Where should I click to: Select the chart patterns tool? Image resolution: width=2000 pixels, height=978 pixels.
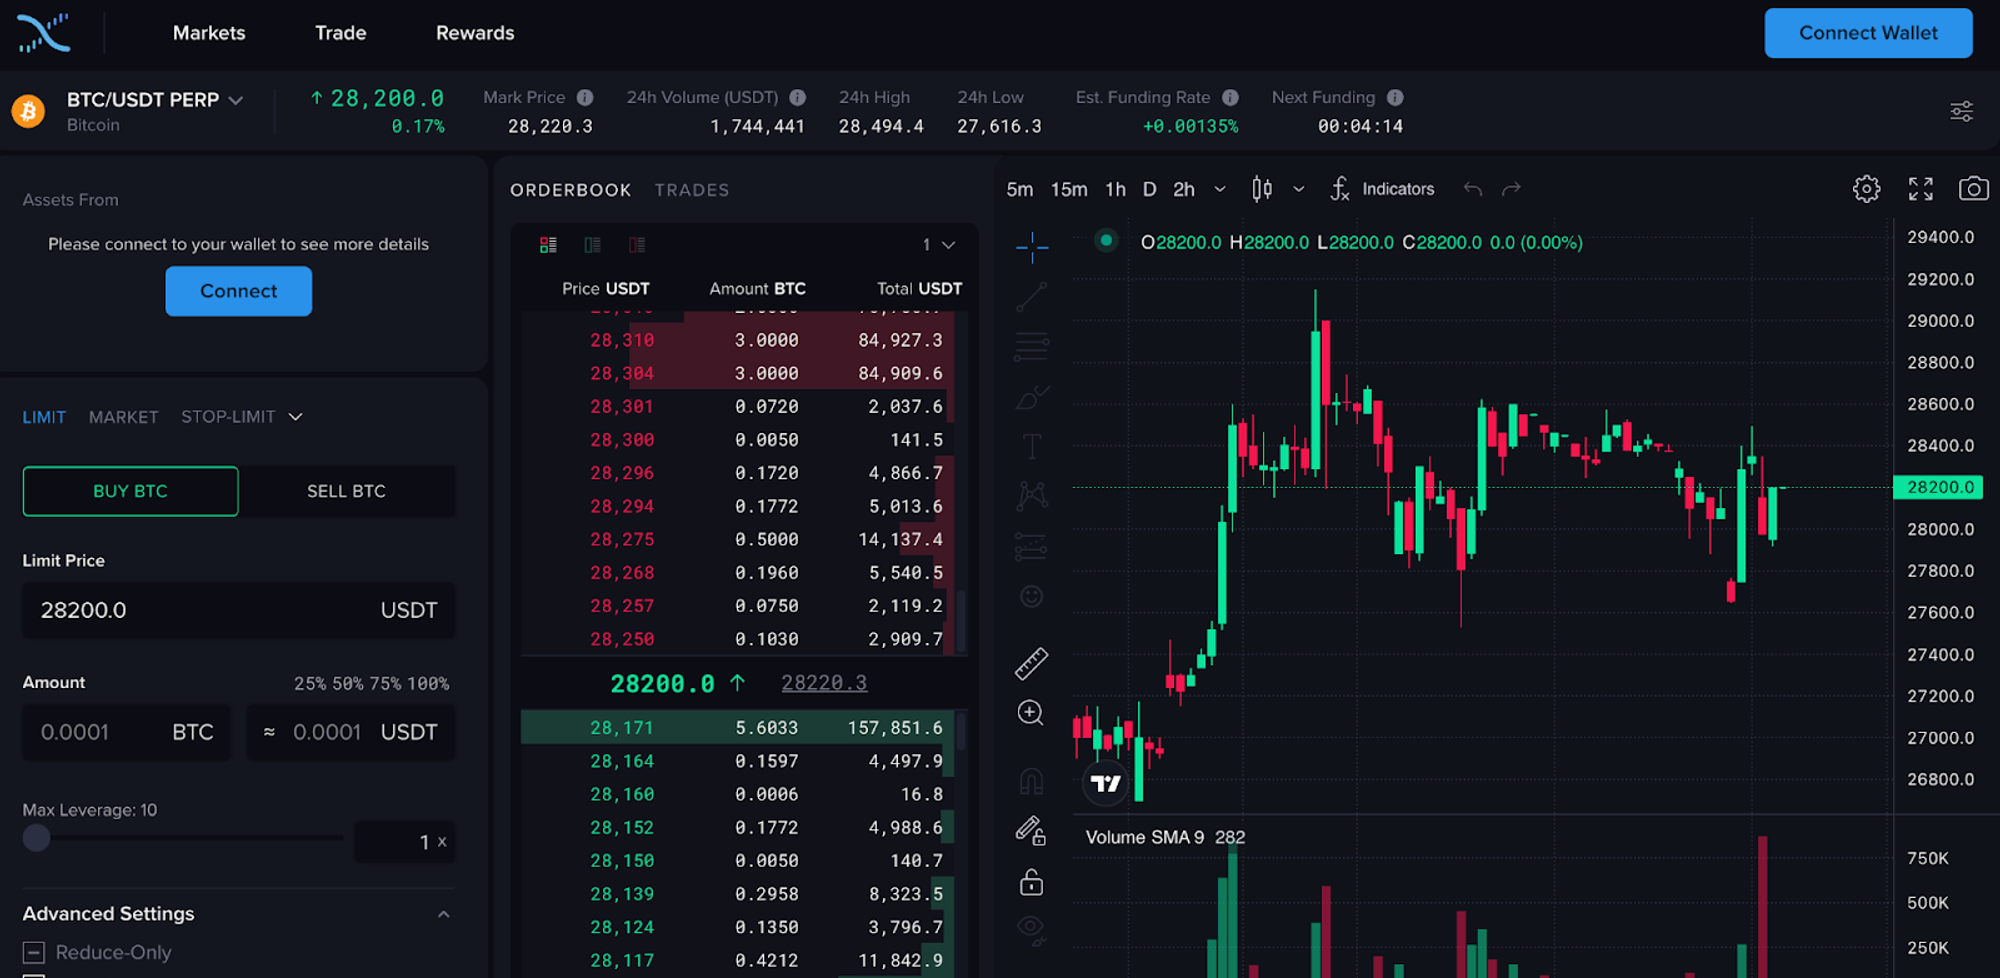1031,495
